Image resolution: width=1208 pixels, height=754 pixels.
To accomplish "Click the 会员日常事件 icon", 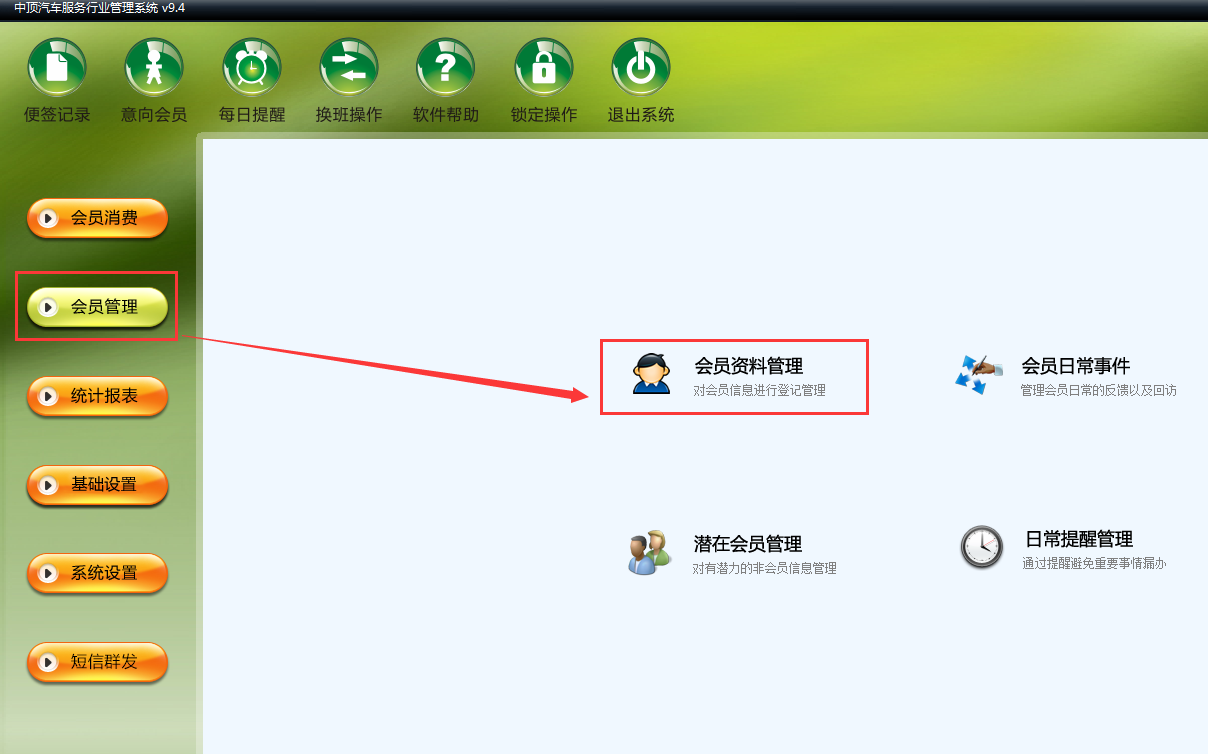I will tap(979, 374).
